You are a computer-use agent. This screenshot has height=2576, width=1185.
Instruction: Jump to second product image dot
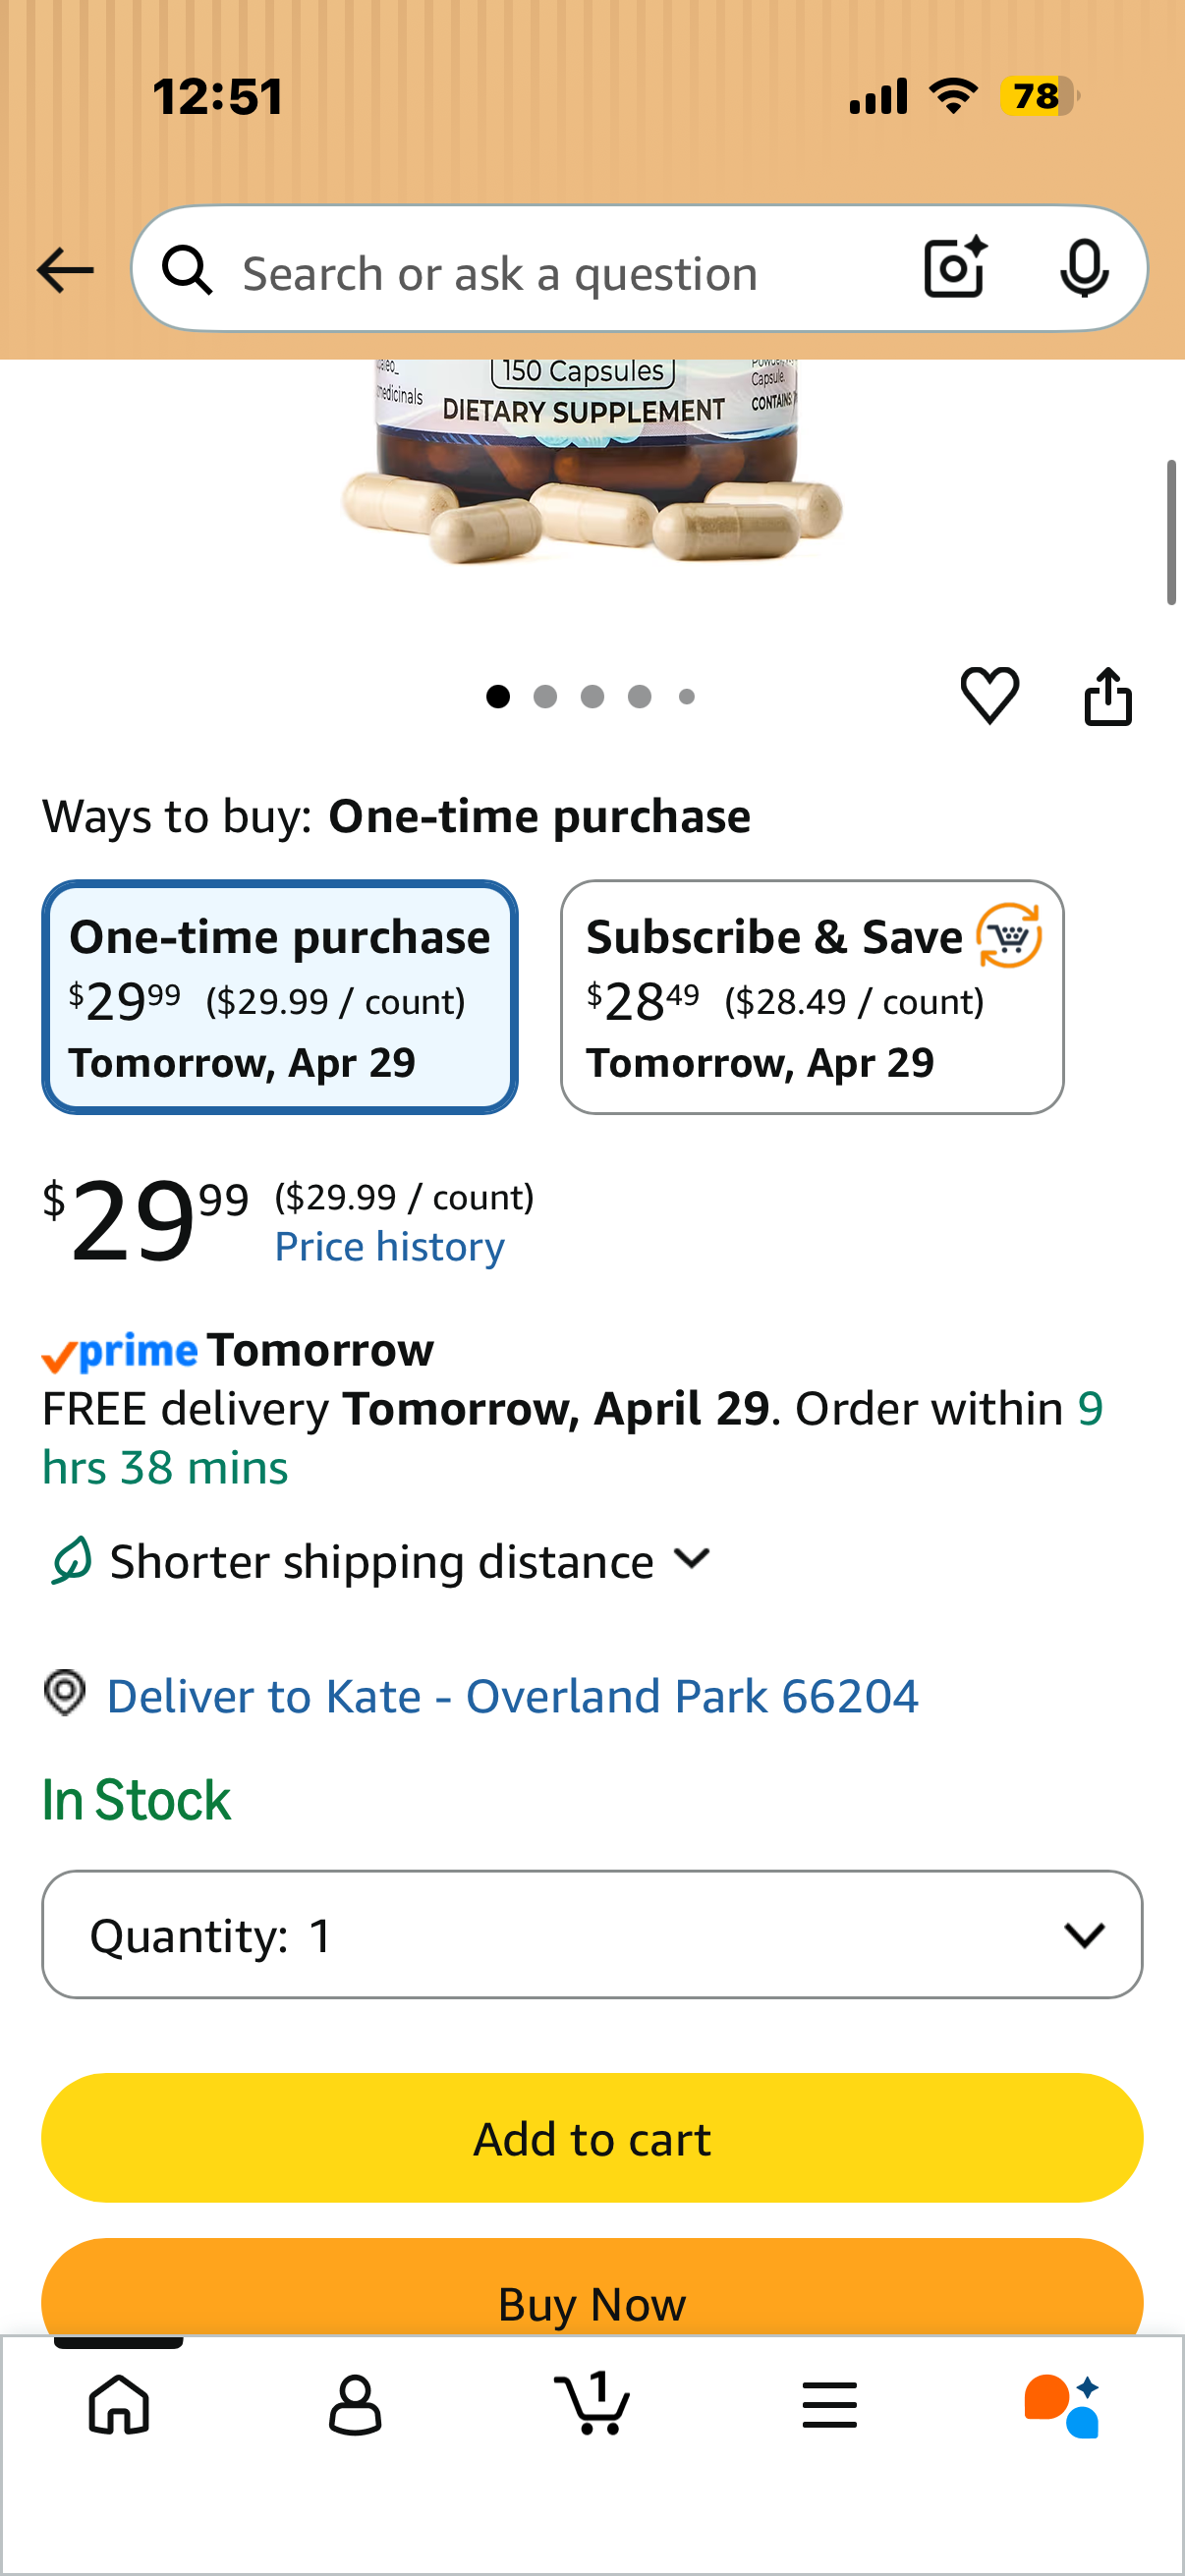(x=545, y=697)
